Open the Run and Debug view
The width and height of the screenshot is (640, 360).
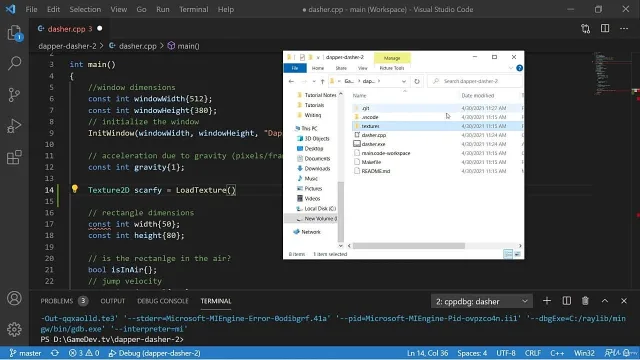tap(14, 126)
